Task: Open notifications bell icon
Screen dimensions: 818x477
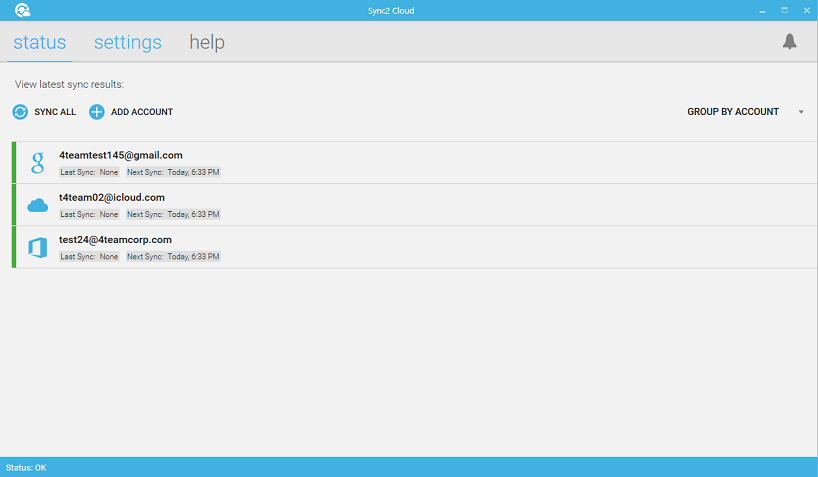Action: [789, 41]
